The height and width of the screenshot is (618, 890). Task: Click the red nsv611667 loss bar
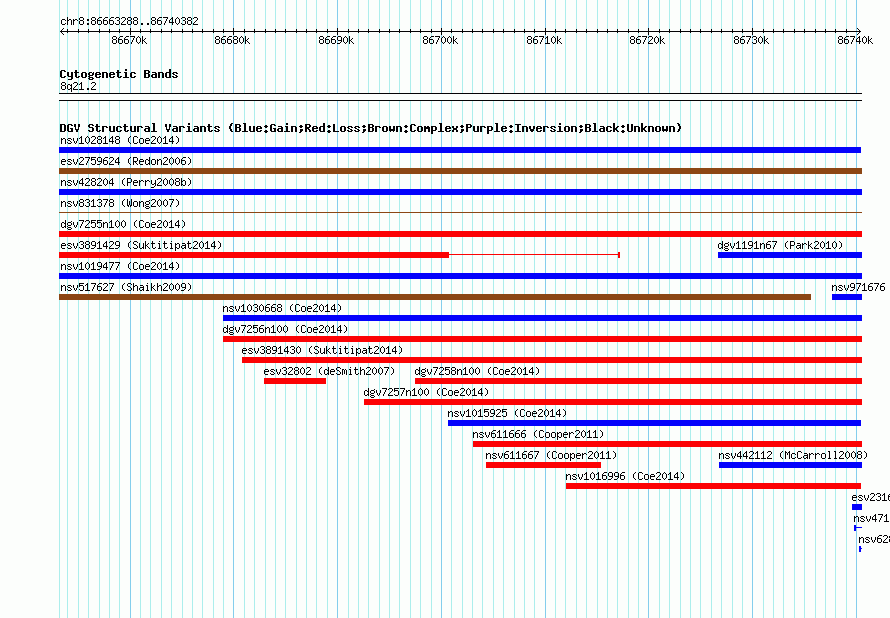pos(543,465)
